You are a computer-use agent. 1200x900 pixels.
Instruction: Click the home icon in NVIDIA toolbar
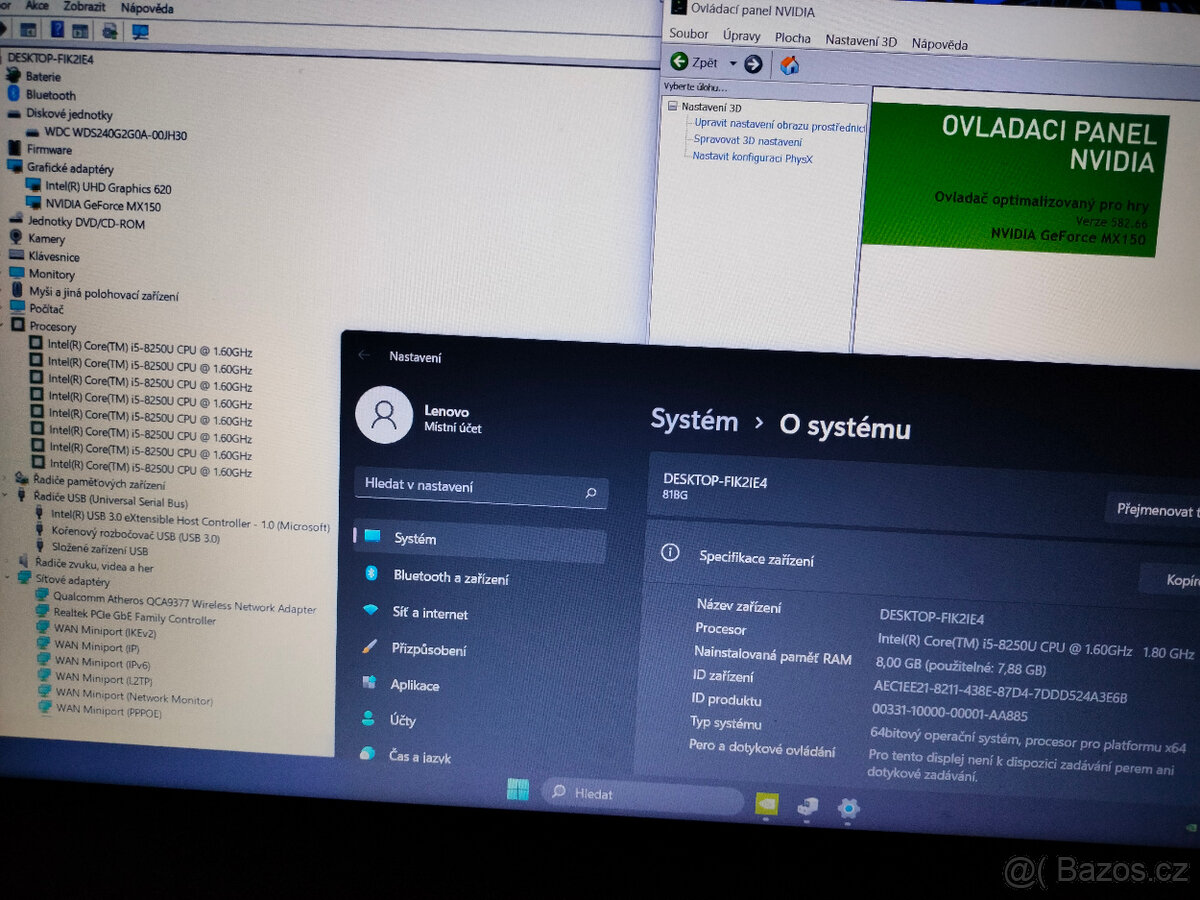789,66
